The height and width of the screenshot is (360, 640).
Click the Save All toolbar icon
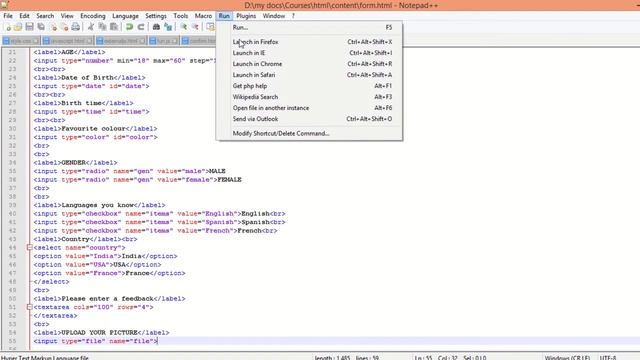coord(41,27)
